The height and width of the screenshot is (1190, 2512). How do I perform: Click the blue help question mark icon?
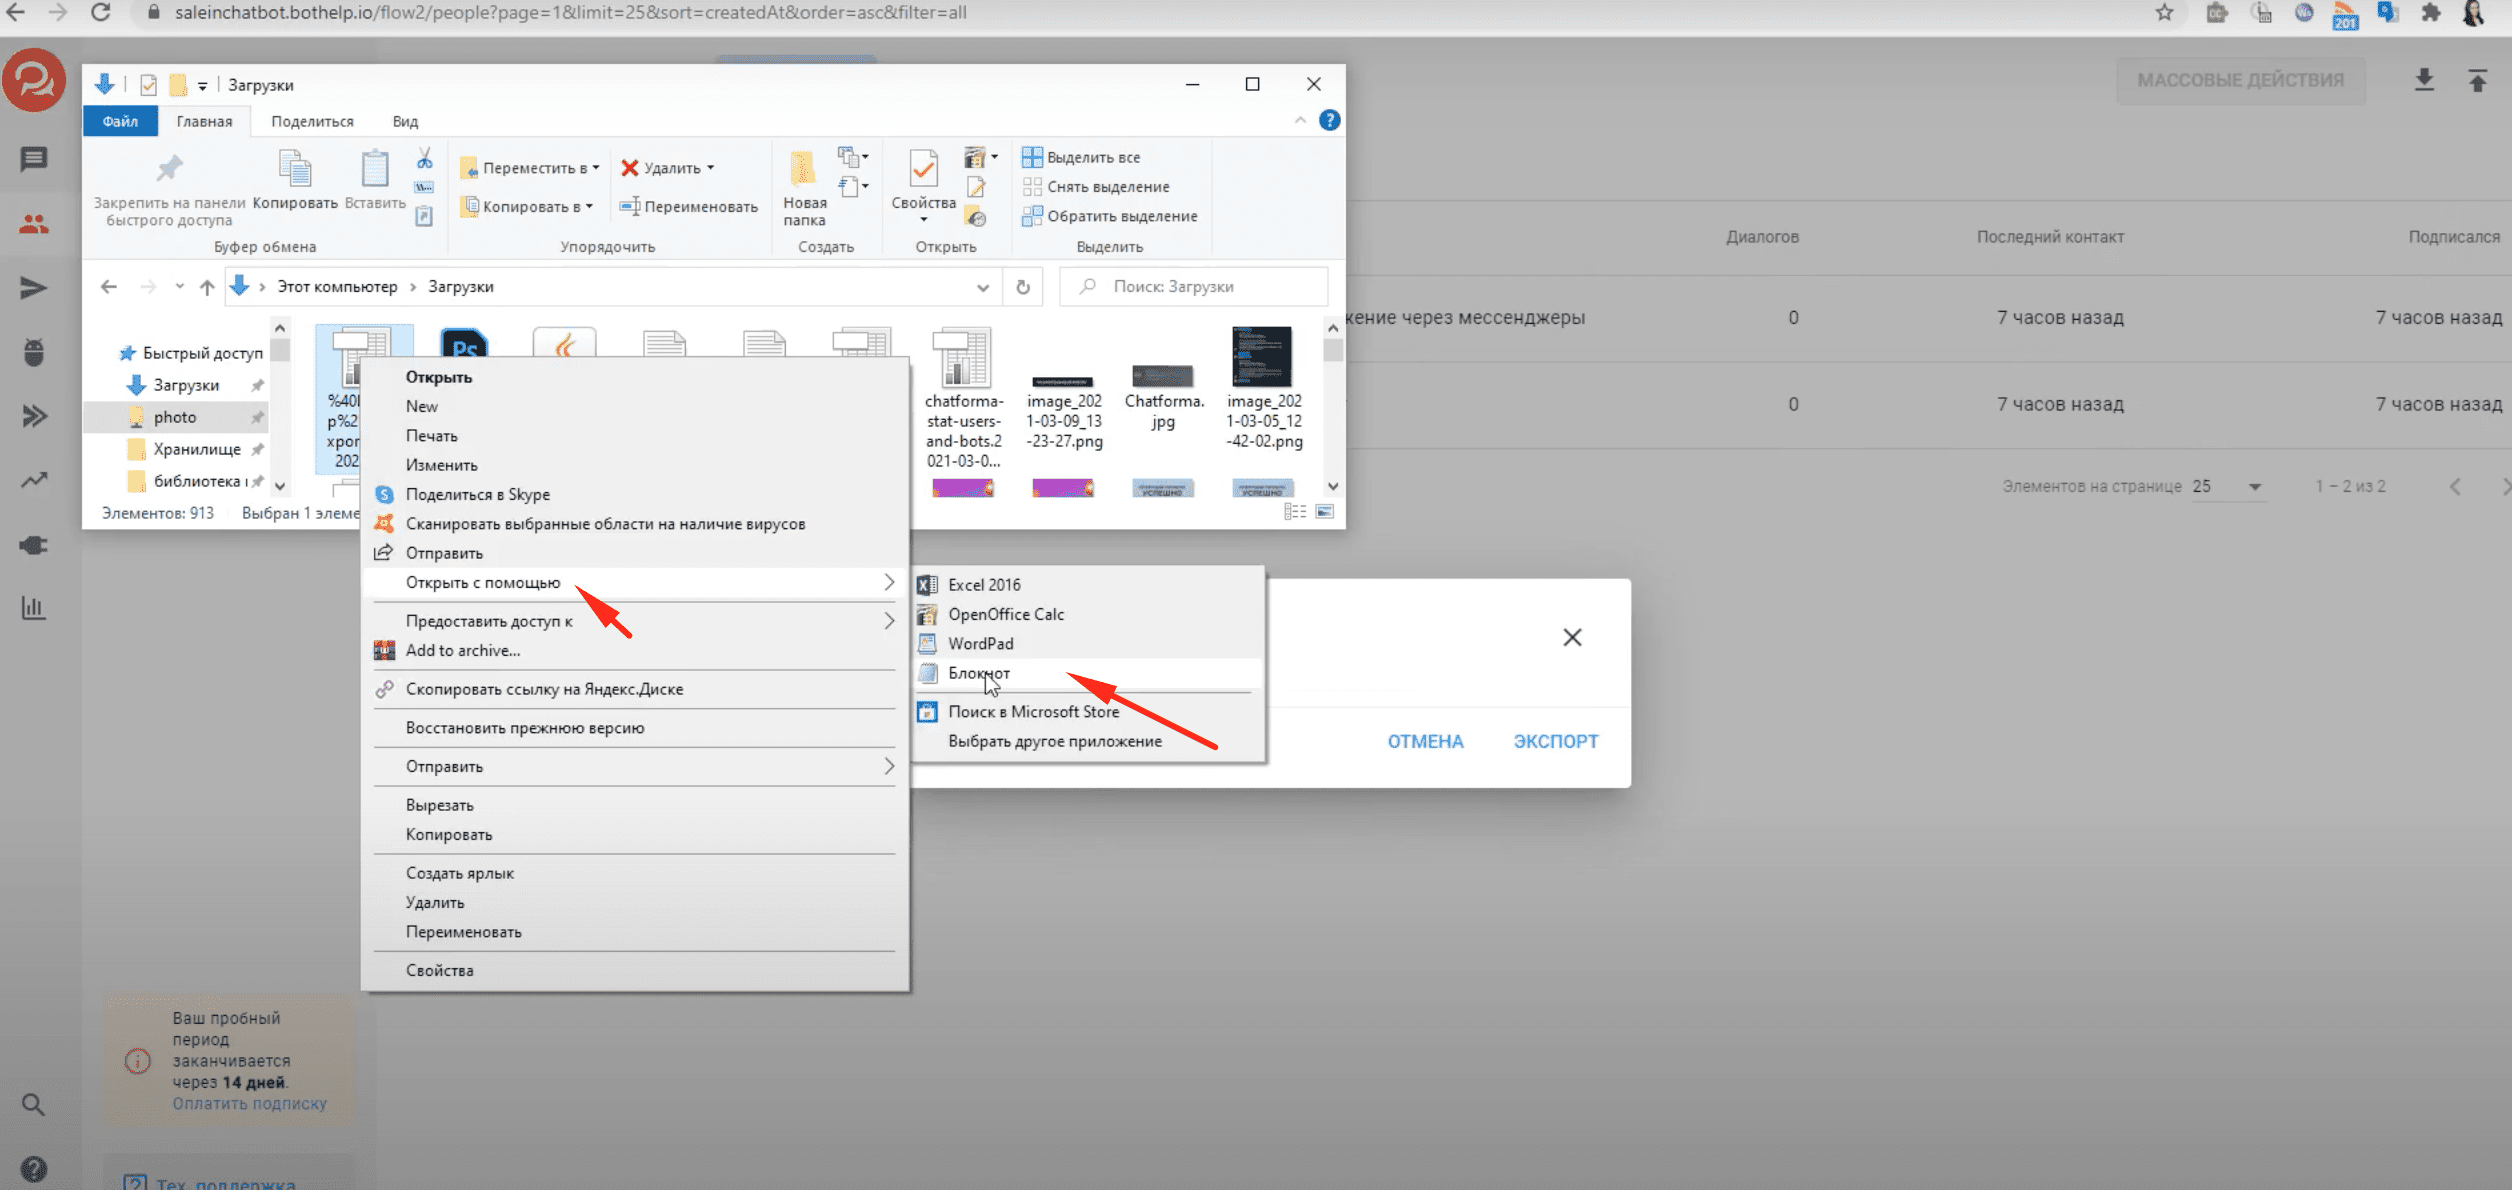(1329, 120)
